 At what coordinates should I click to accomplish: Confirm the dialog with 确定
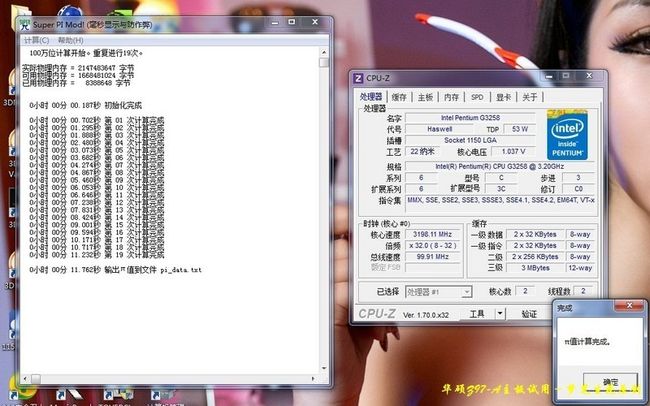(x=610, y=382)
